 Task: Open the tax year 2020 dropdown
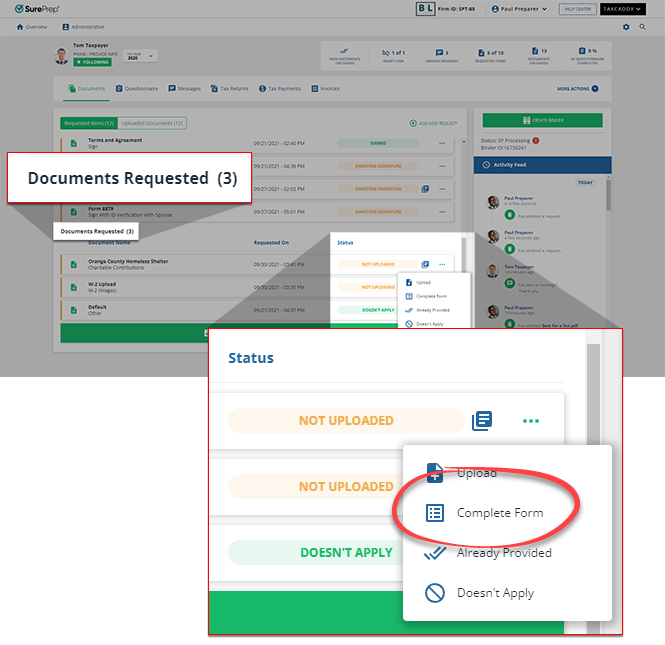140,56
